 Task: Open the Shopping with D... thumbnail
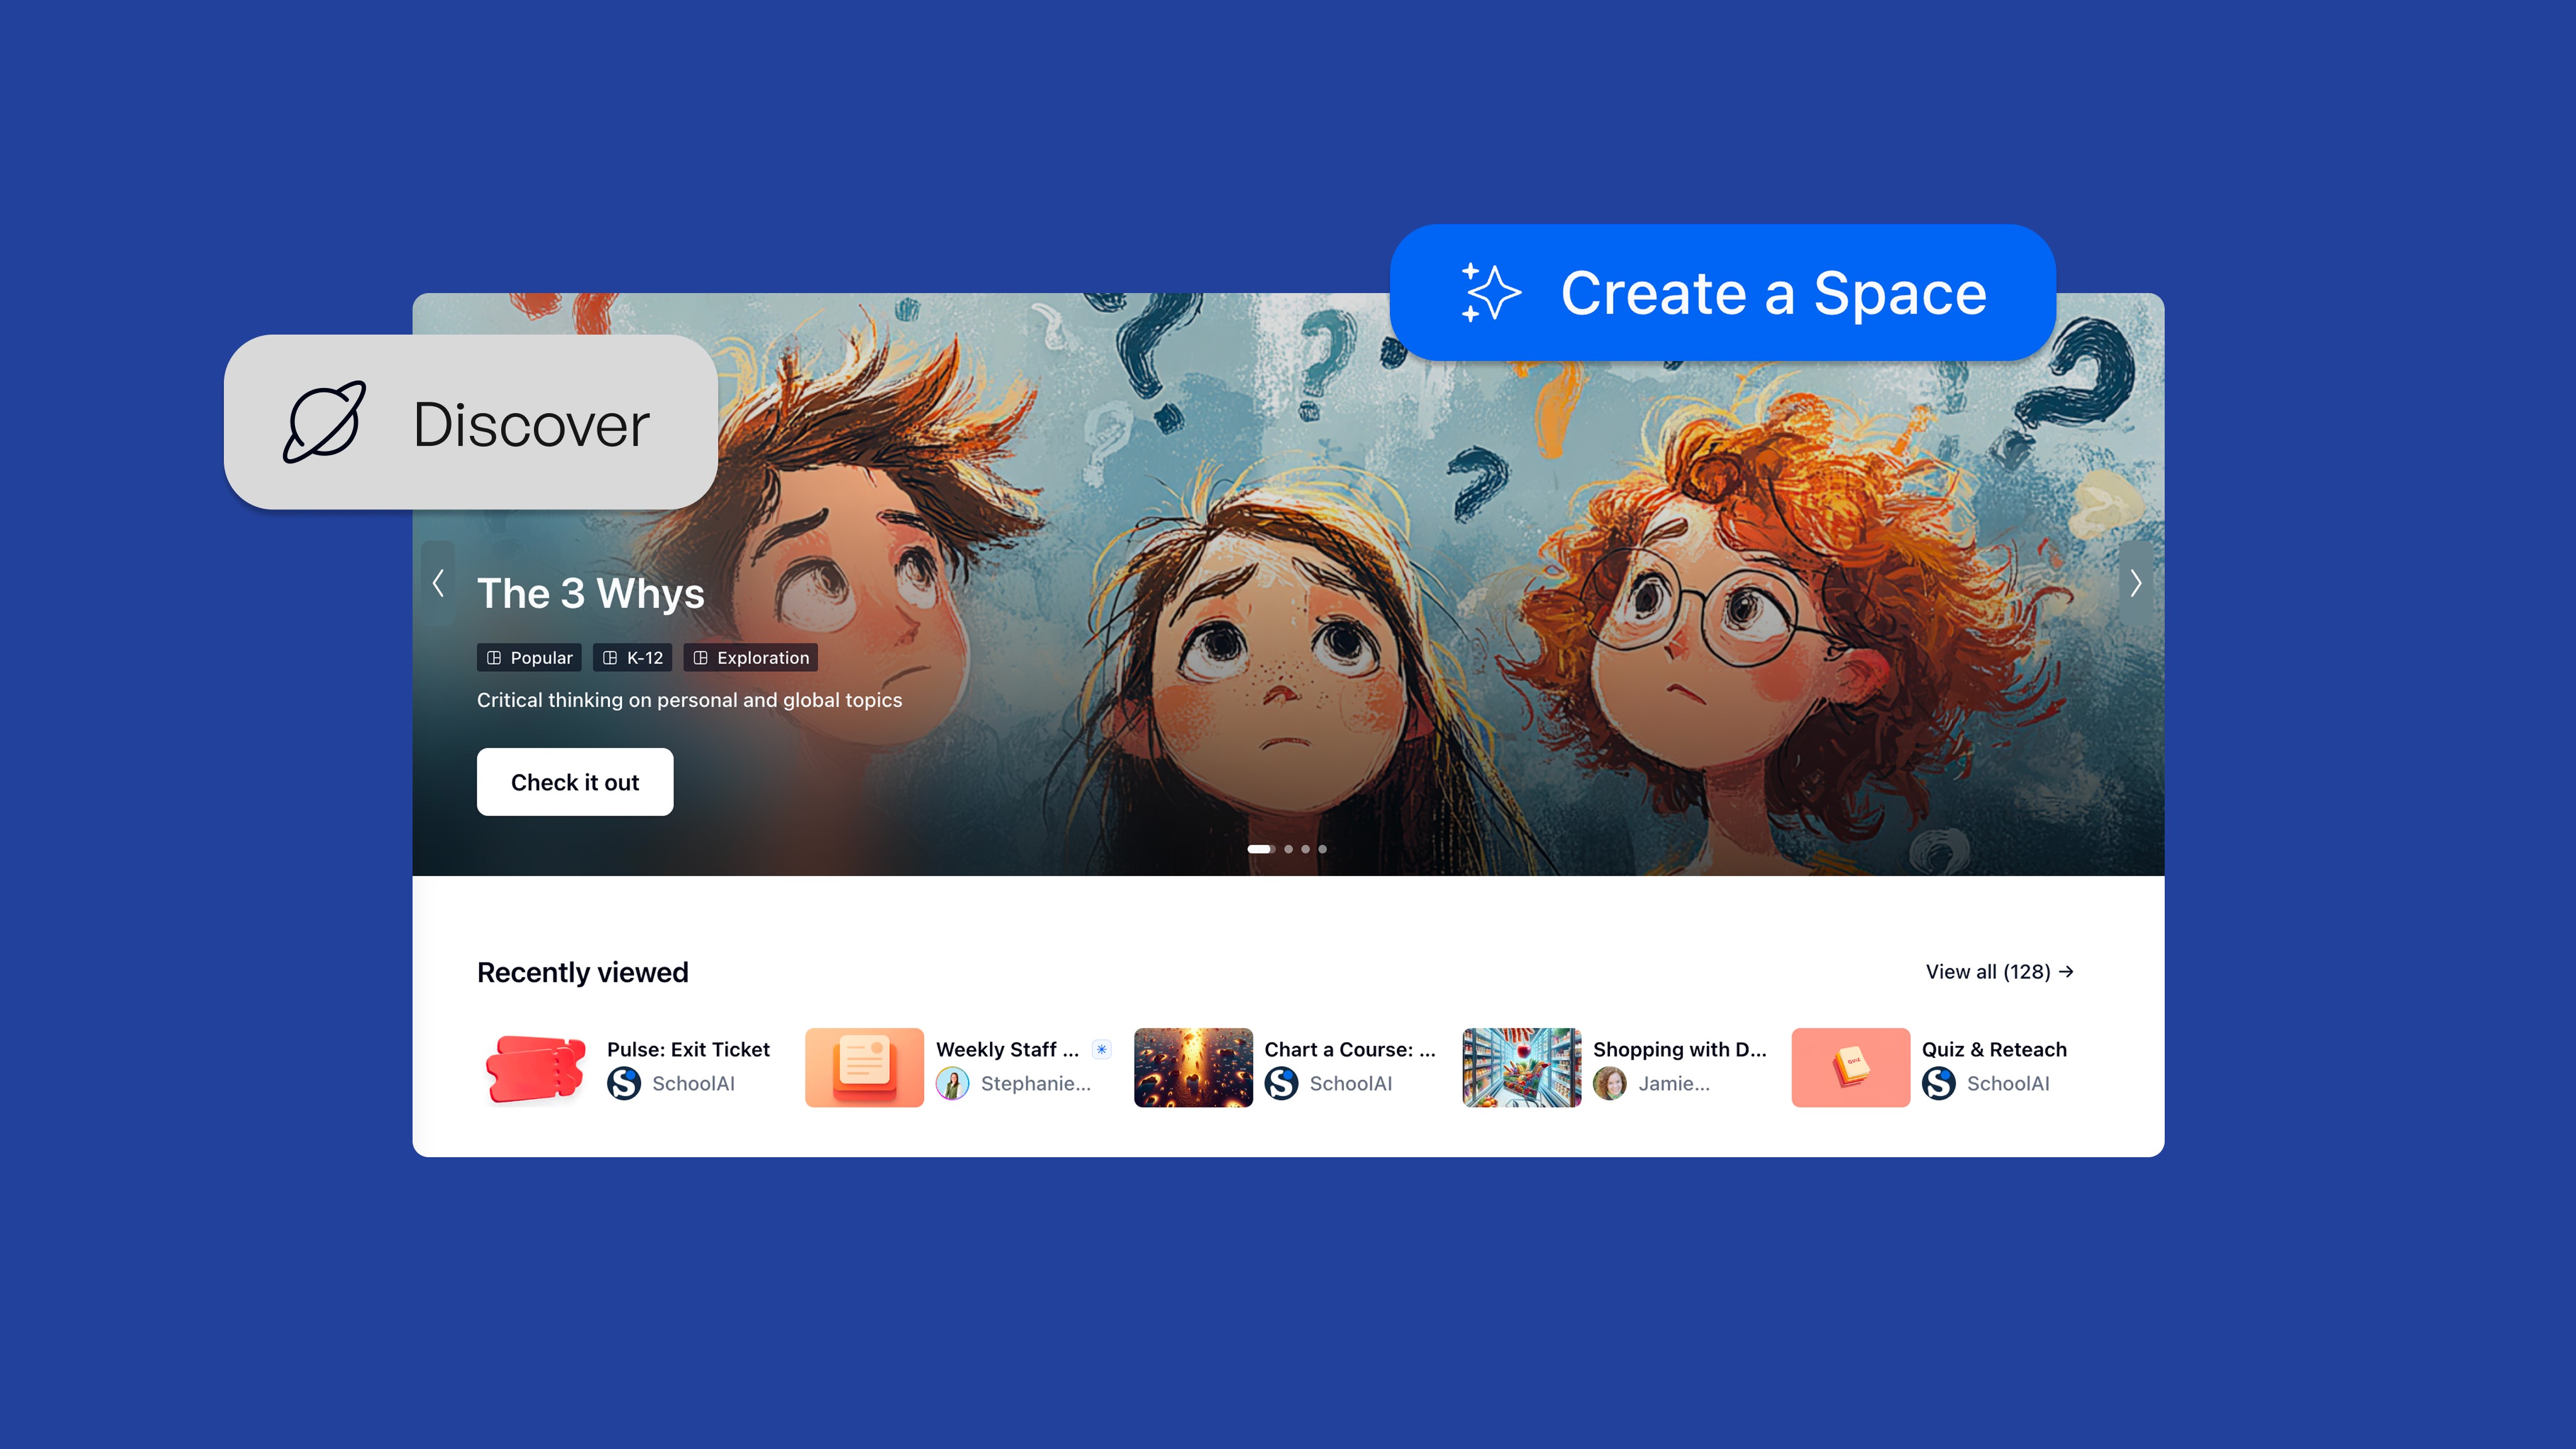1521,1067
